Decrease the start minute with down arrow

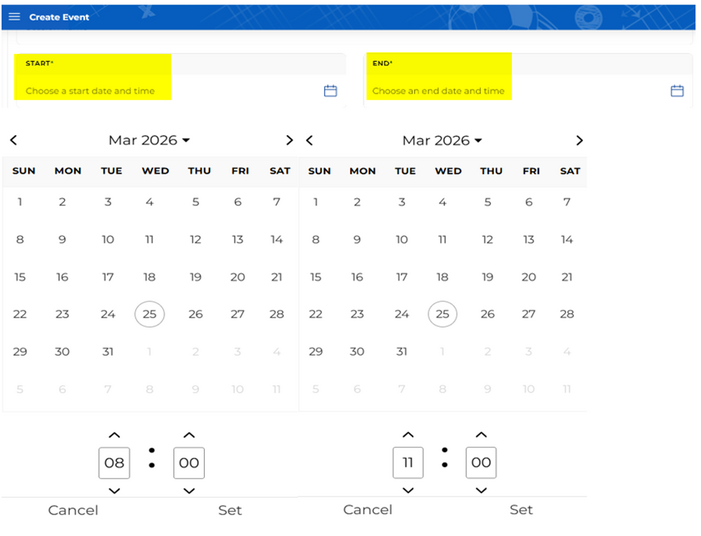(x=188, y=490)
